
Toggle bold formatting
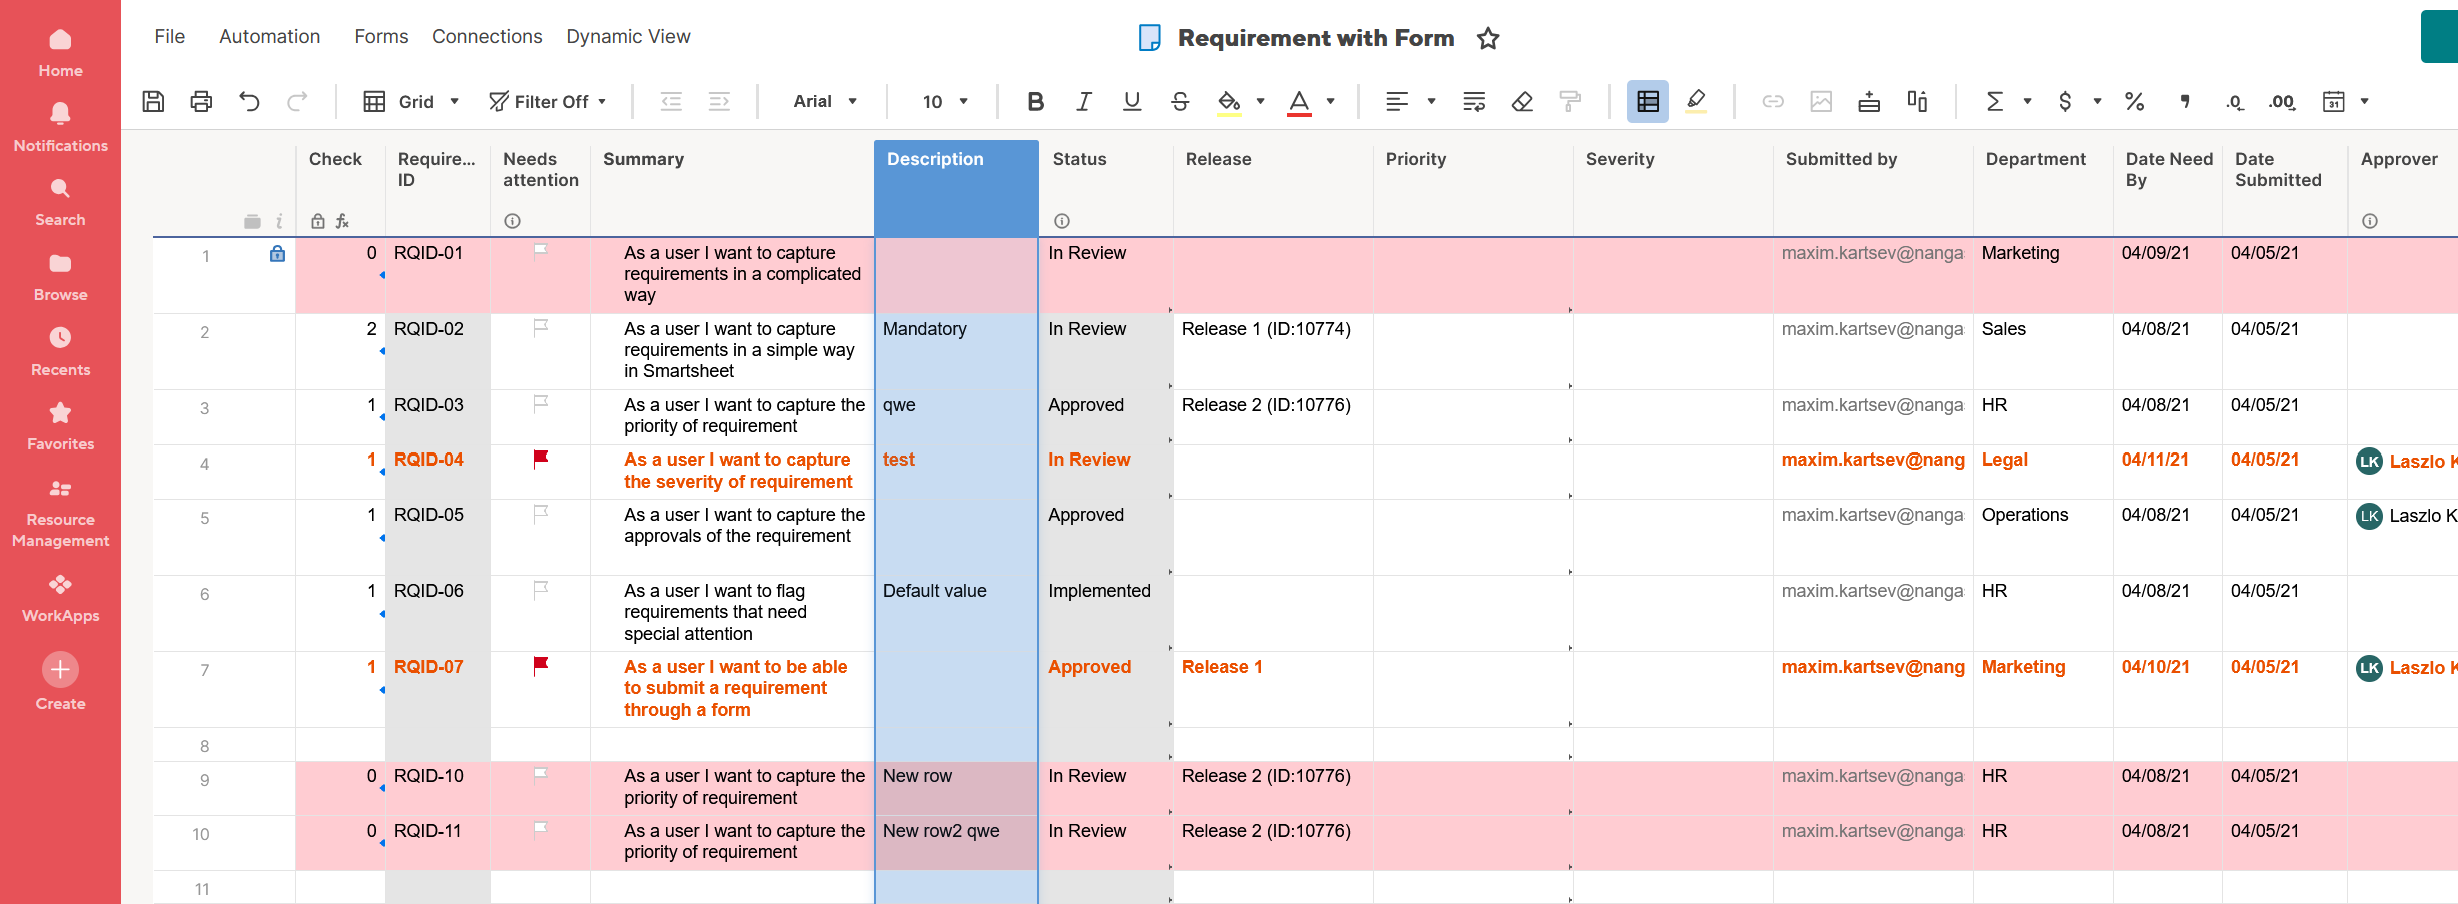tap(1035, 101)
